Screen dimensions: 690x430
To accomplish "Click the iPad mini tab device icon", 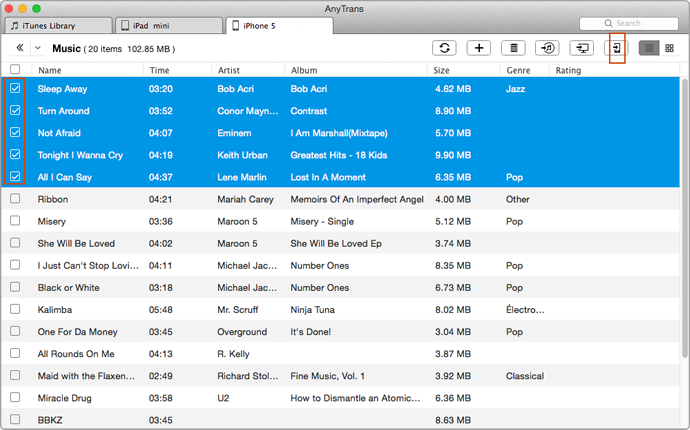I will [125, 26].
